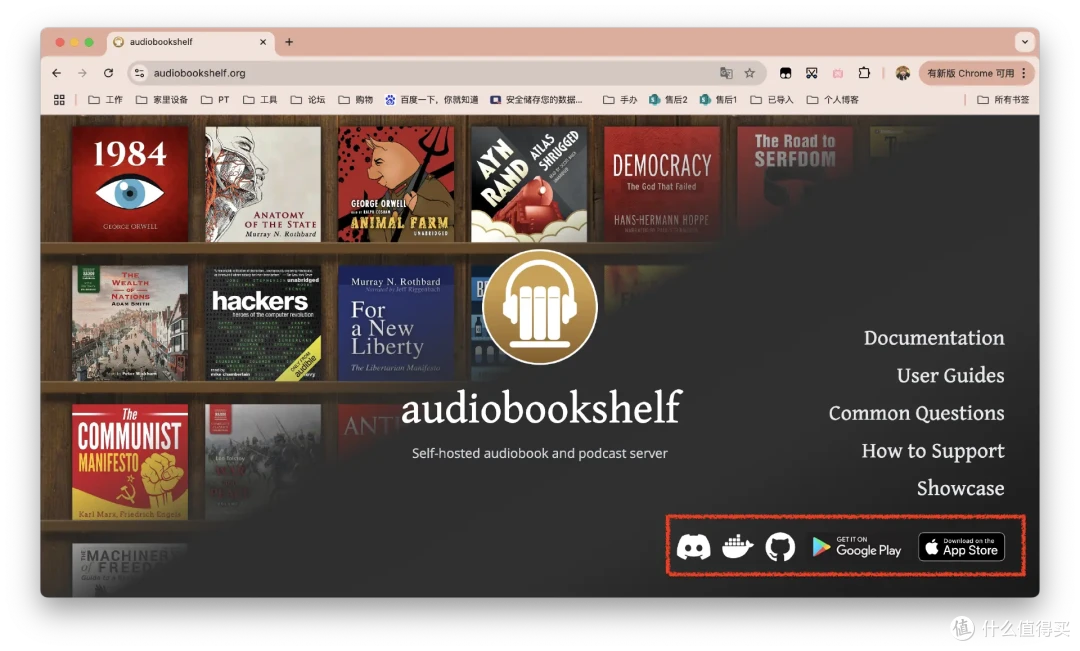
Task: Bookmark the page using the star icon
Action: click(750, 73)
